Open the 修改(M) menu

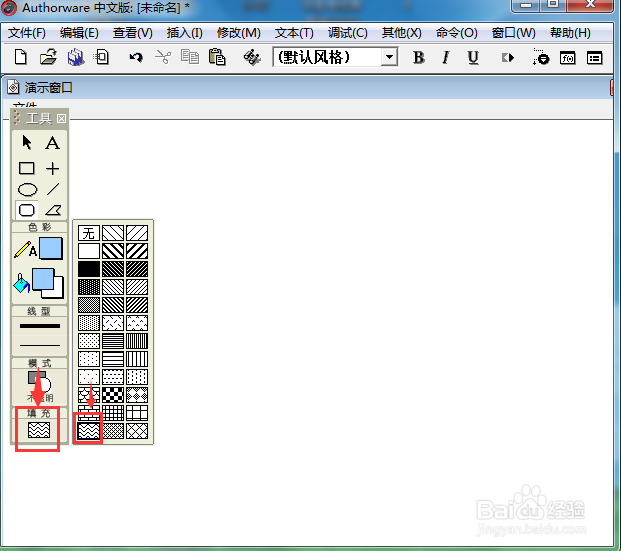pyautogui.click(x=238, y=33)
